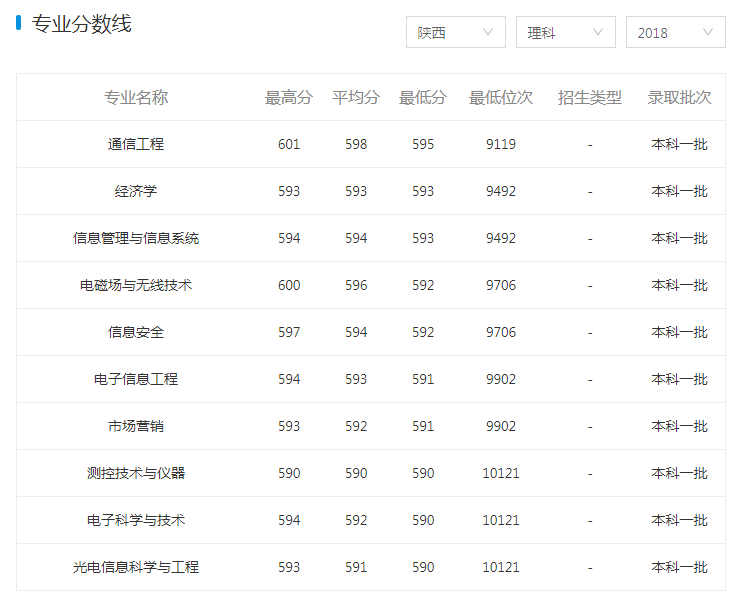This screenshot has width=732, height=601.
Task: Click rank 9492 in the 经济学 row
Action: pyautogui.click(x=501, y=191)
